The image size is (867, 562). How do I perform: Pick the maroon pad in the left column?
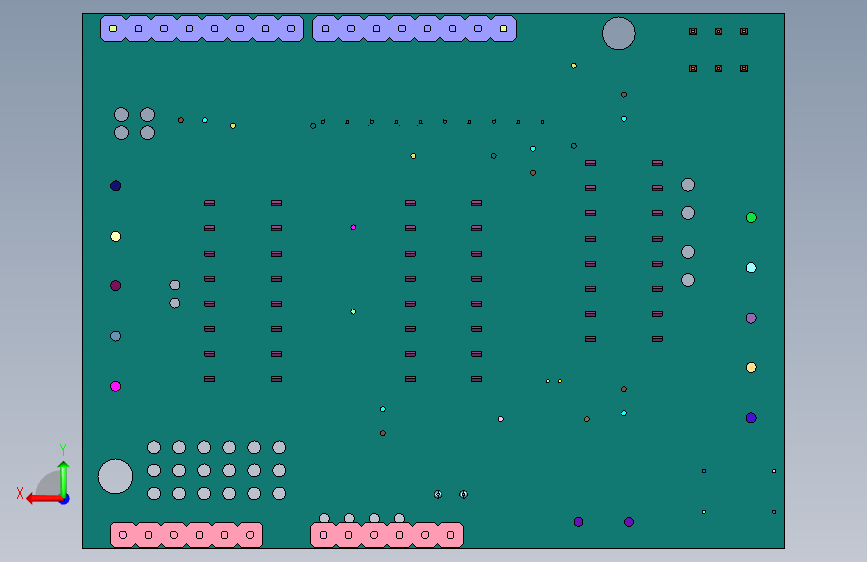click(116, 285)
